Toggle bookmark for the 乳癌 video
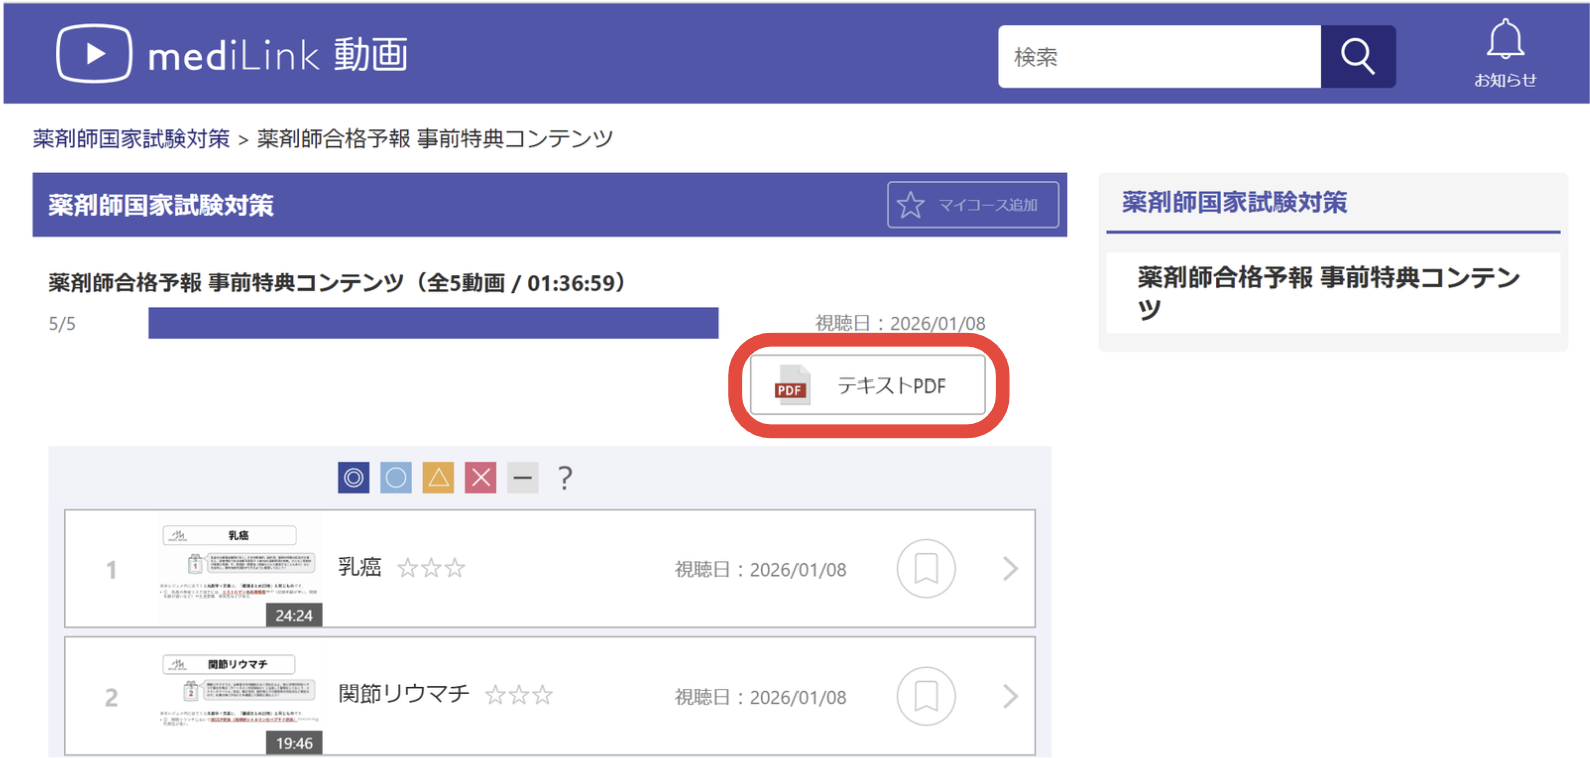 [x=926, y=569]
